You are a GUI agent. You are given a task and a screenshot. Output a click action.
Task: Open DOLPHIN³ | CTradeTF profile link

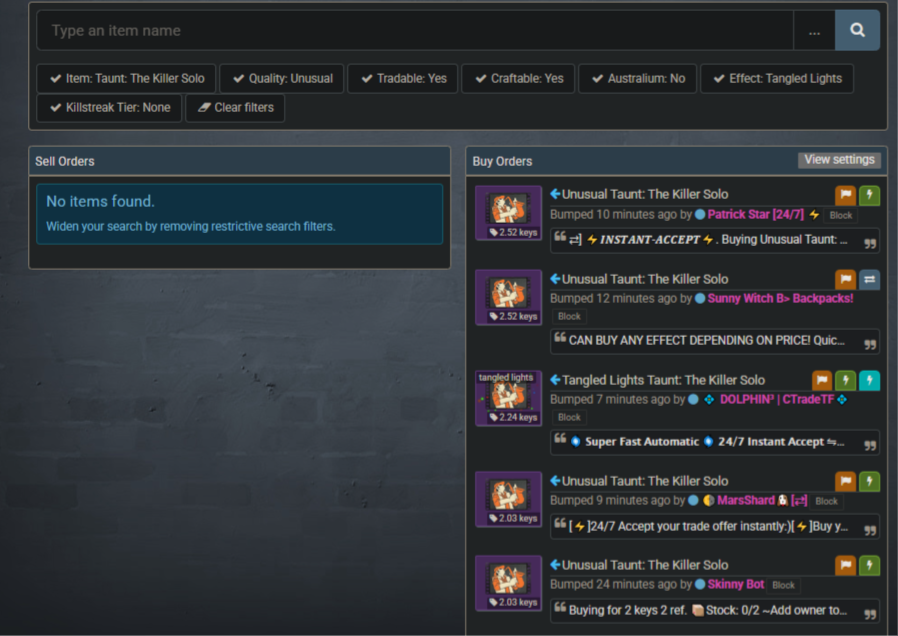click(x=777, y=399)
